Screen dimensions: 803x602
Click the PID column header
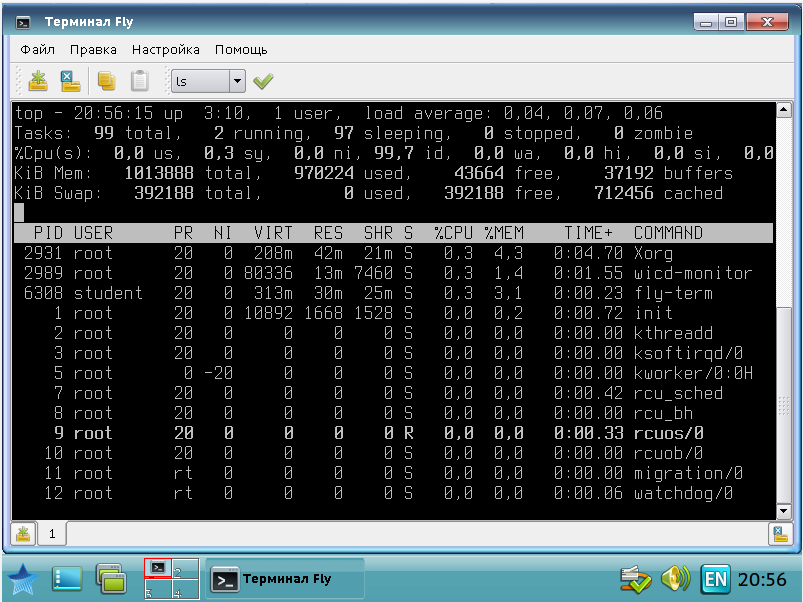tap(48, 233)
